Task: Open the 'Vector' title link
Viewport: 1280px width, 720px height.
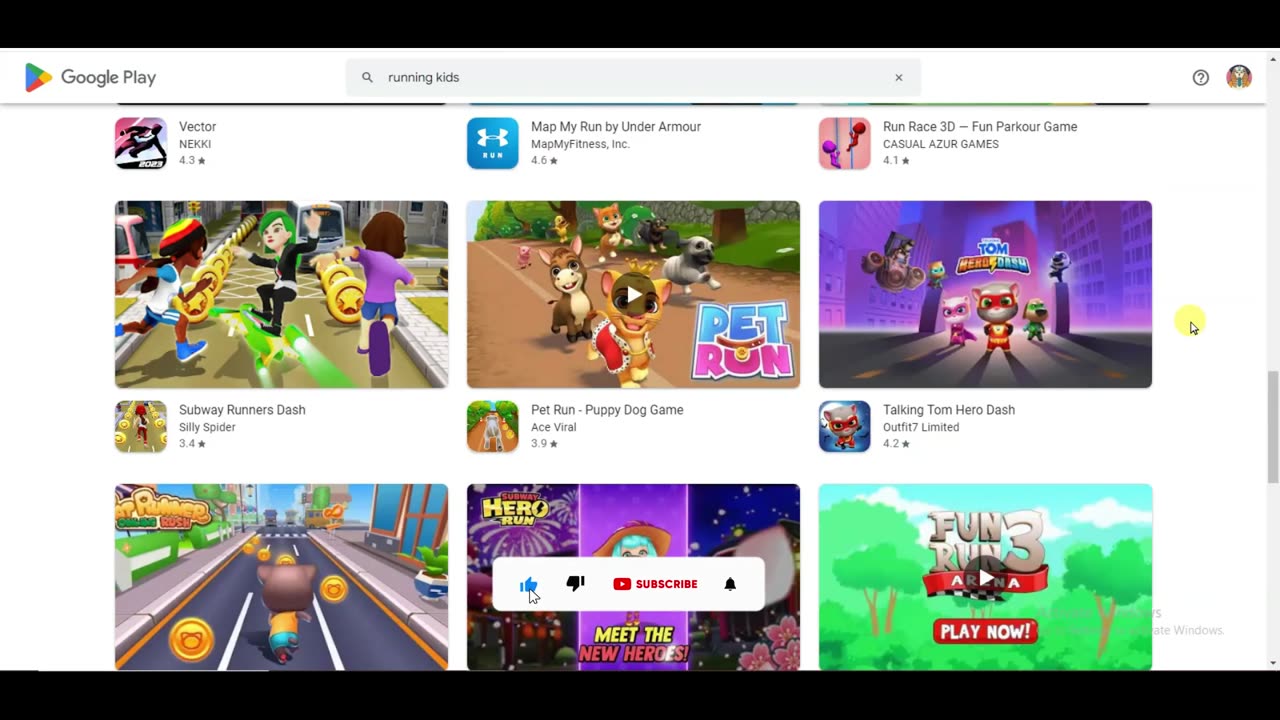Action: click(x=197, y=127)
